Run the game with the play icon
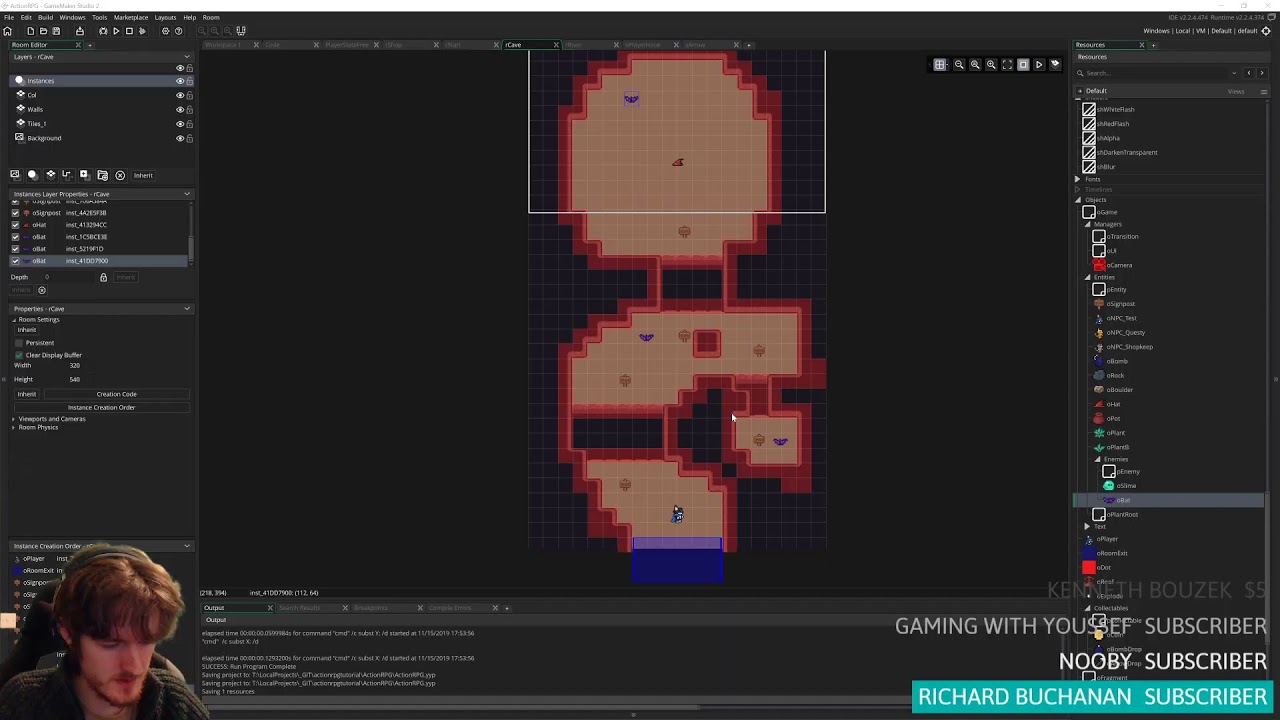 pyautogui.click(x=116, y=31)
